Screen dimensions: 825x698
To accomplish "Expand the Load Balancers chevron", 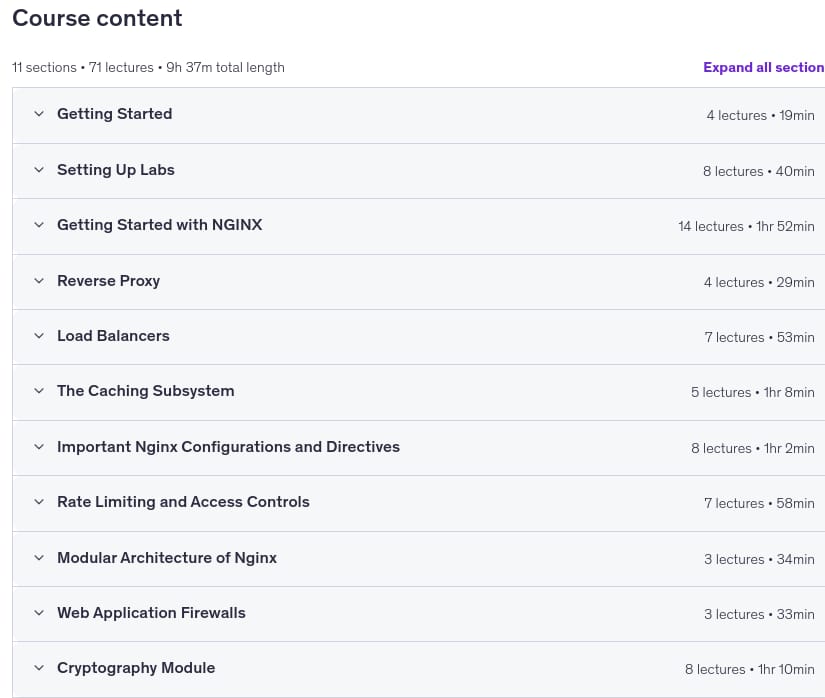I will click(x=39, y=336).
